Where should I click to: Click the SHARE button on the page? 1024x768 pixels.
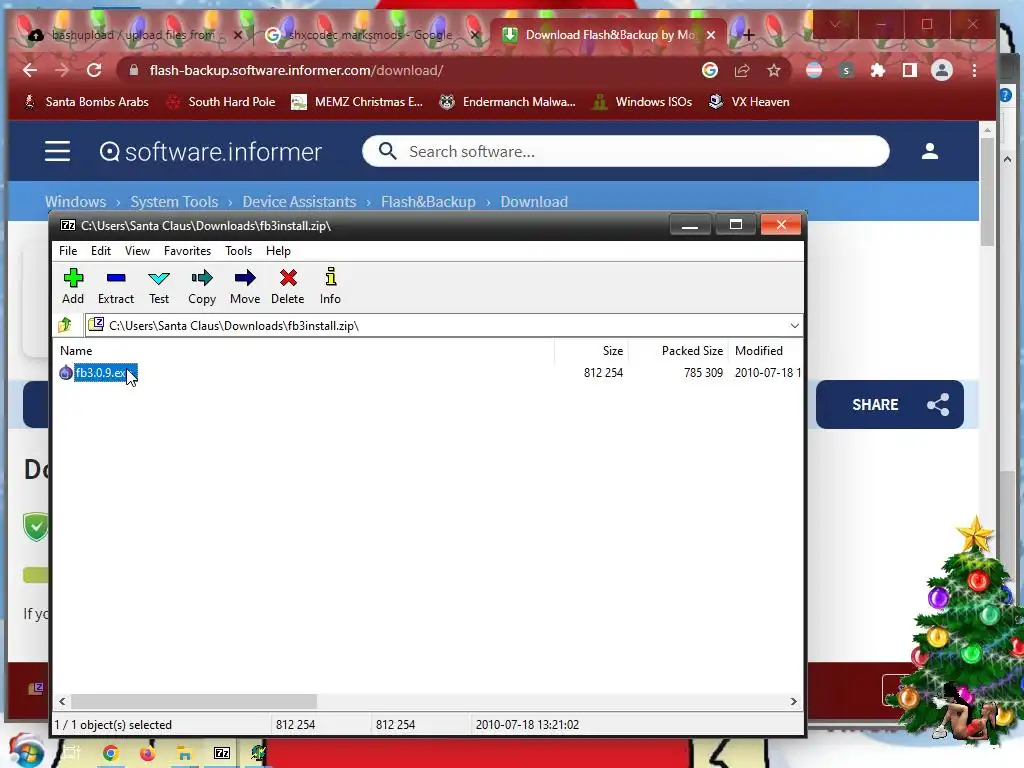click(x=889, y=404)
